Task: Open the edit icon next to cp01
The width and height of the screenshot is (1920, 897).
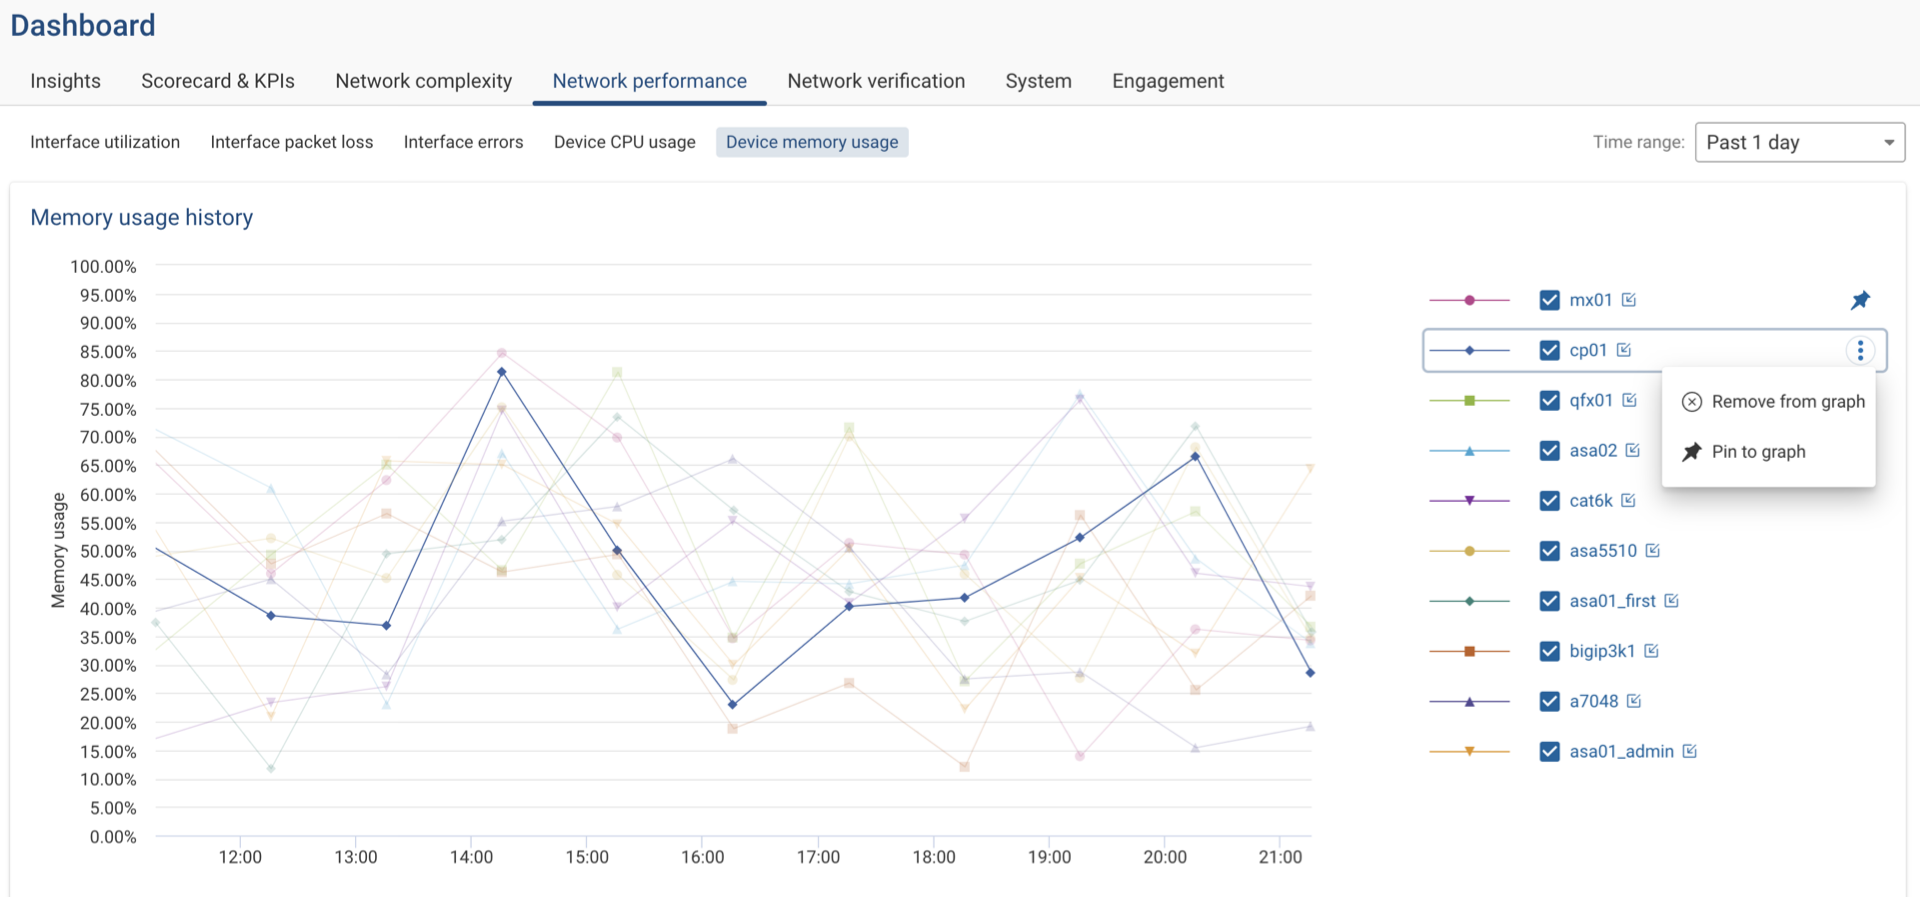Action: tap(1624, 350)
